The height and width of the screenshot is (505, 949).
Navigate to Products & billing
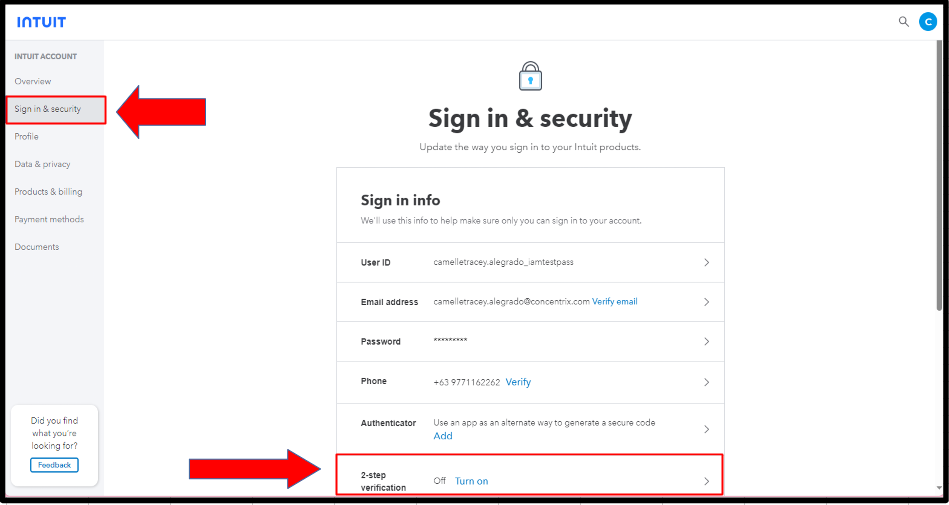click(49, 192)
